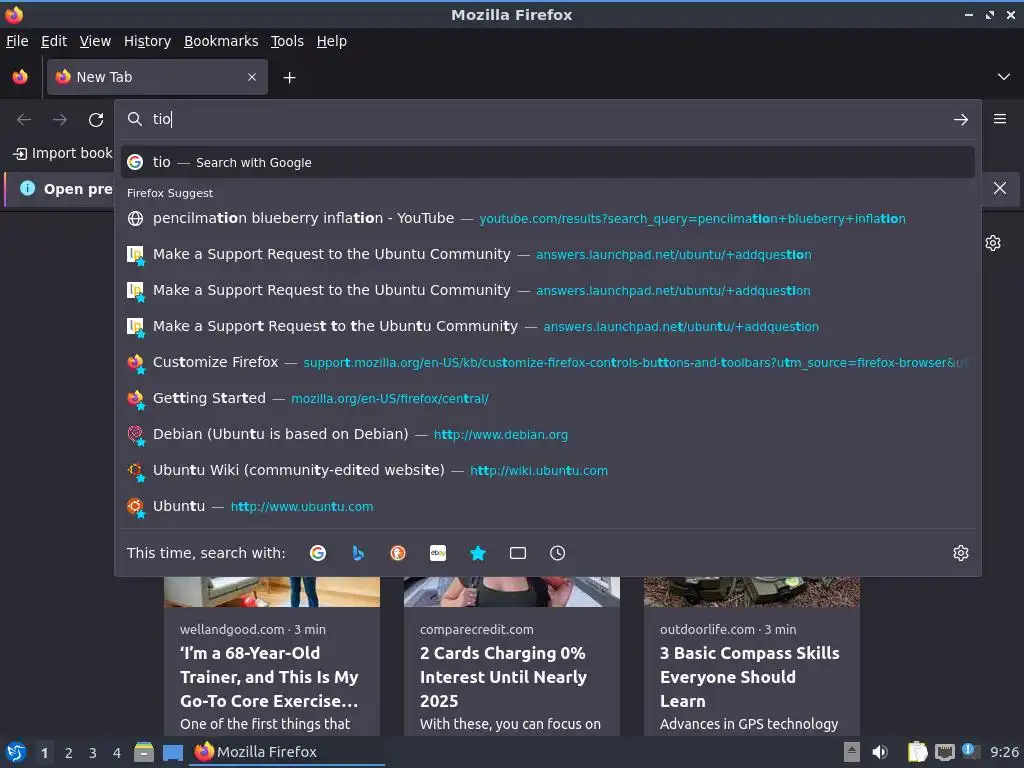
Task: Click the Mozilla Firefox taskbar button
Action: click(287, 752)
